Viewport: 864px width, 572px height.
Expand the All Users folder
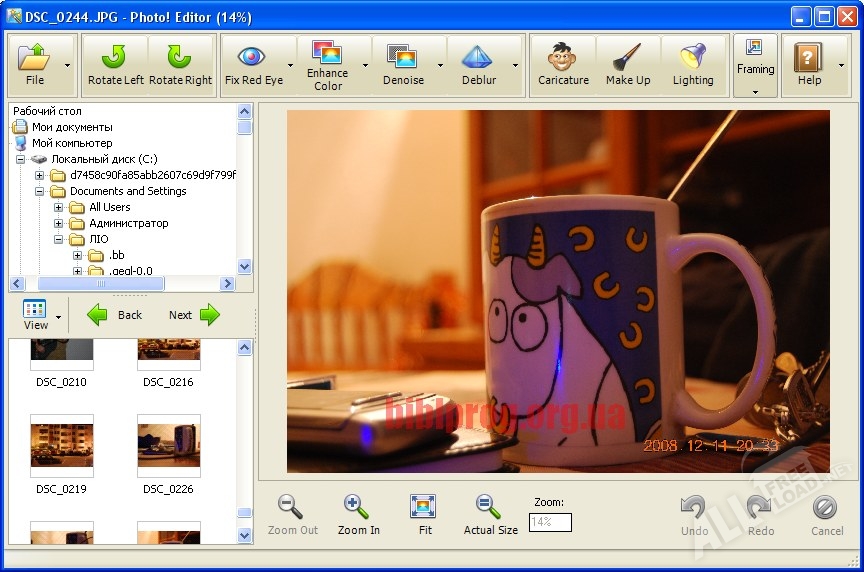59,207
